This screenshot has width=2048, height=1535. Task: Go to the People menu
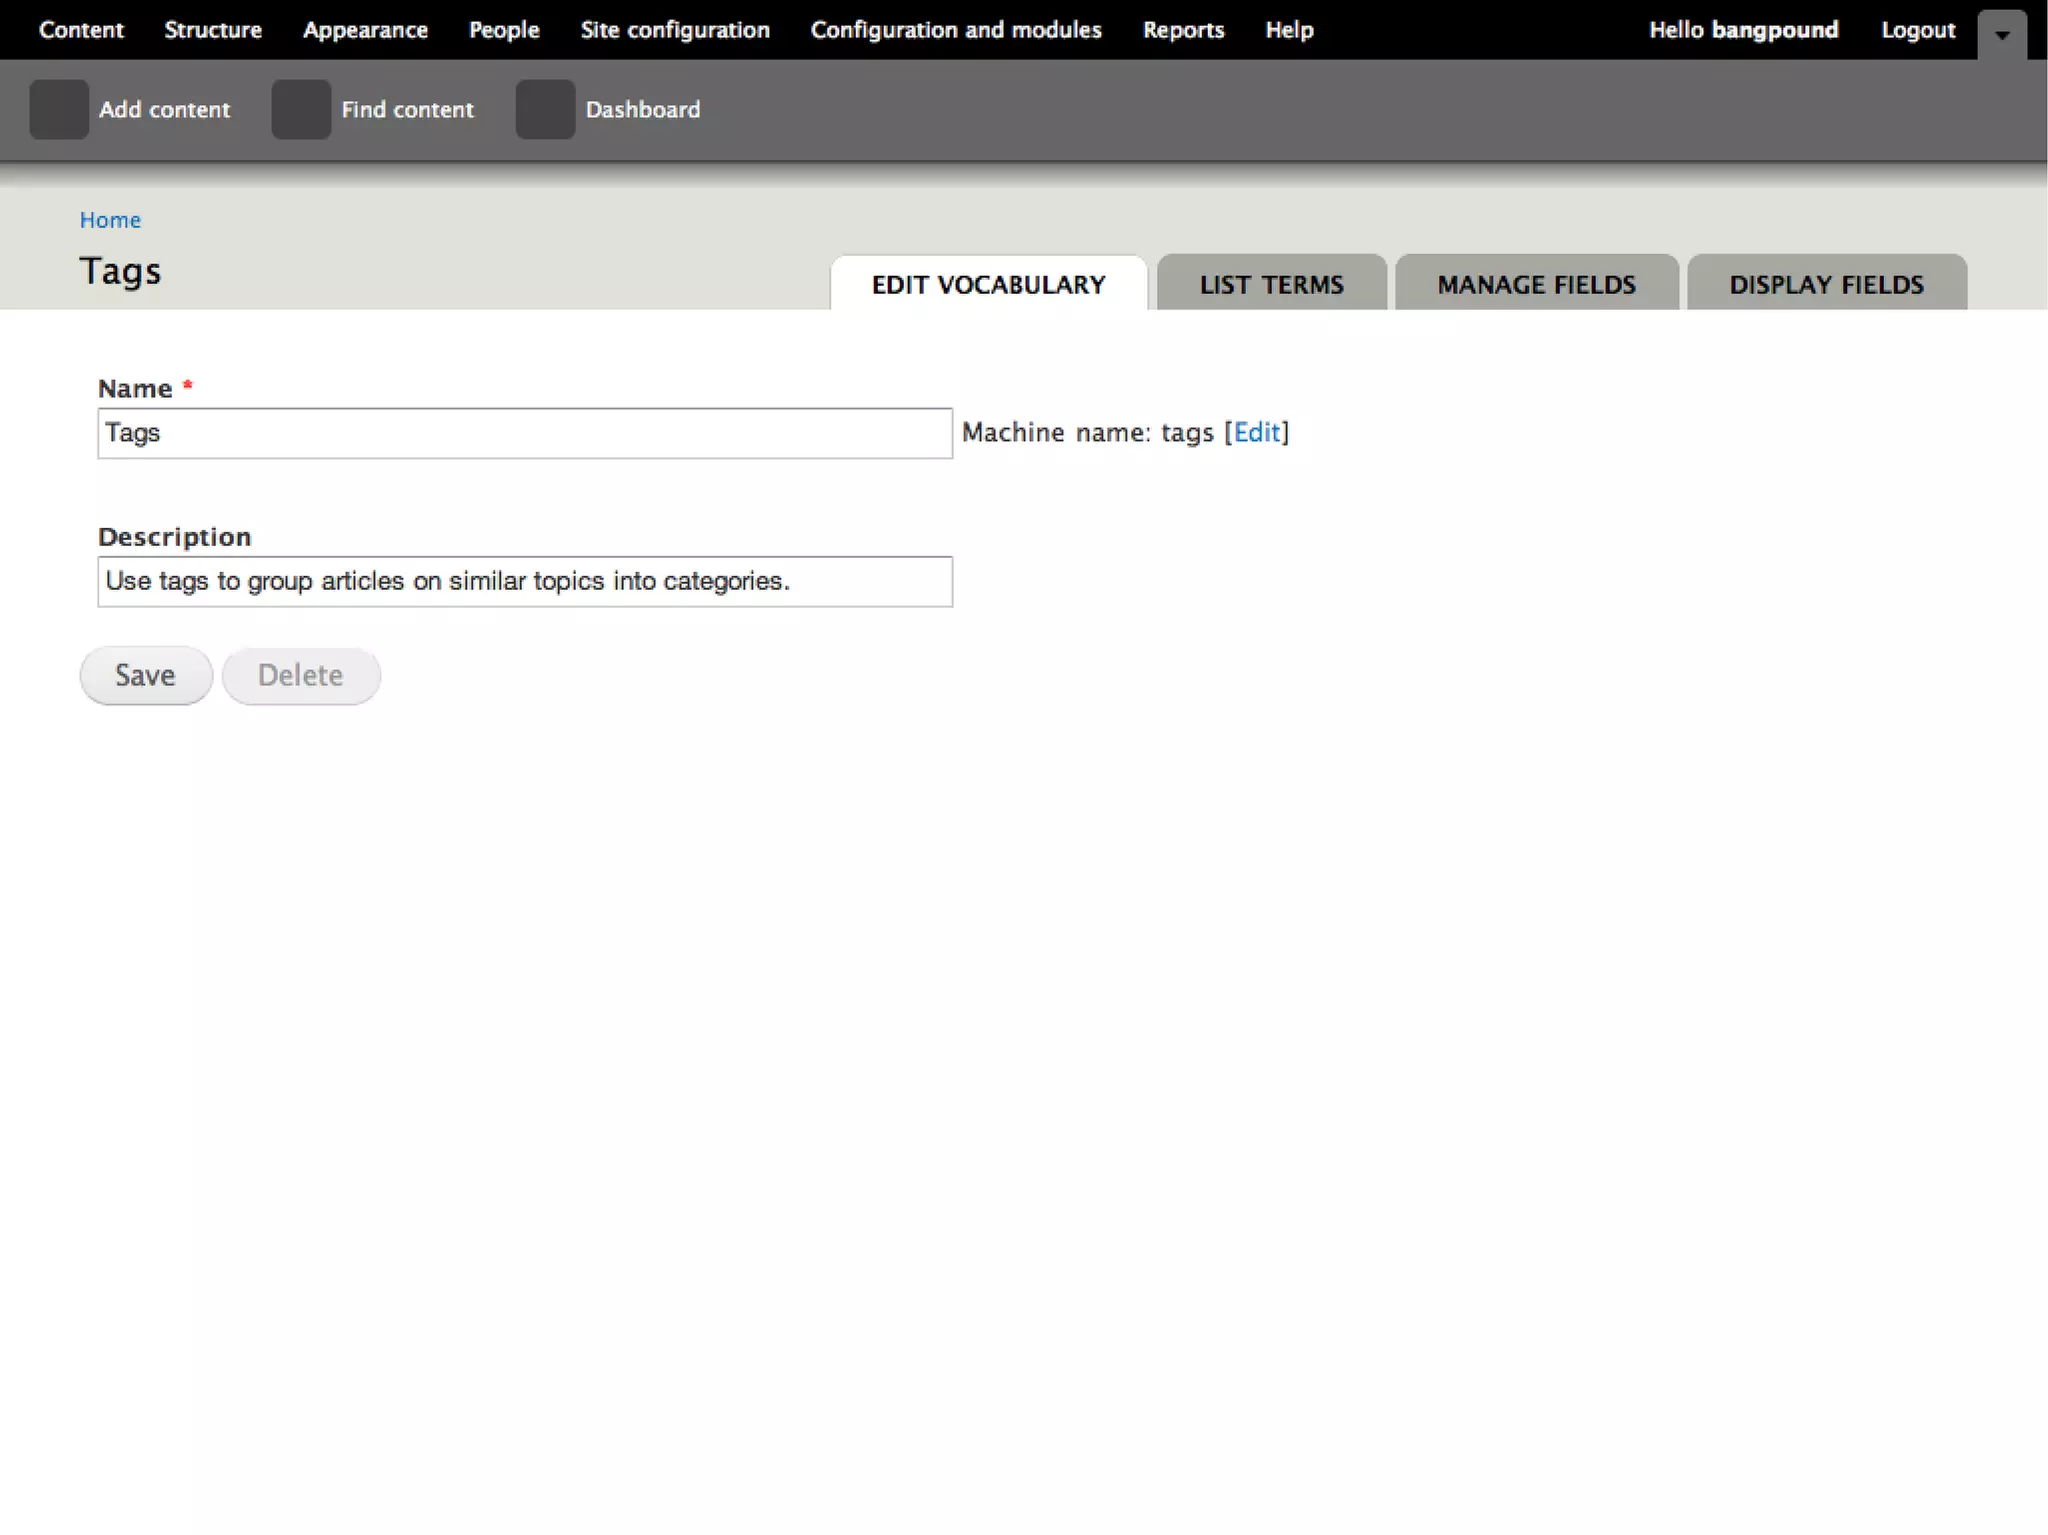(504, 30)
